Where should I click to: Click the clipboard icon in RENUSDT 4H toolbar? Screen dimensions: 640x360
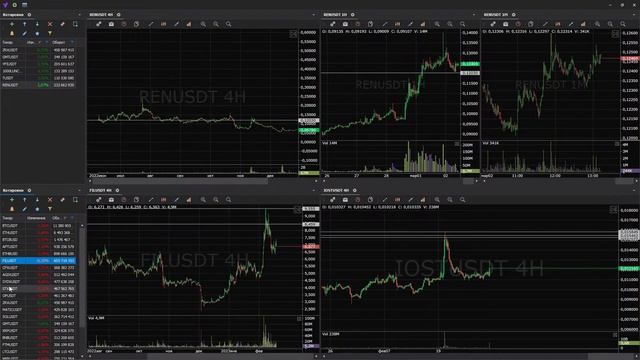point(136,24)
